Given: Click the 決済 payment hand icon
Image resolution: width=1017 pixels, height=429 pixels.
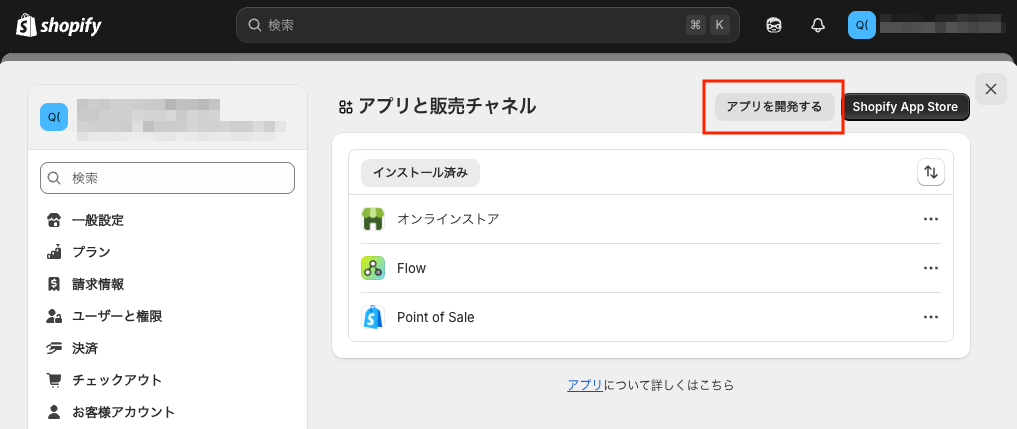Looking at the screenshot, I should pos(54,348).
